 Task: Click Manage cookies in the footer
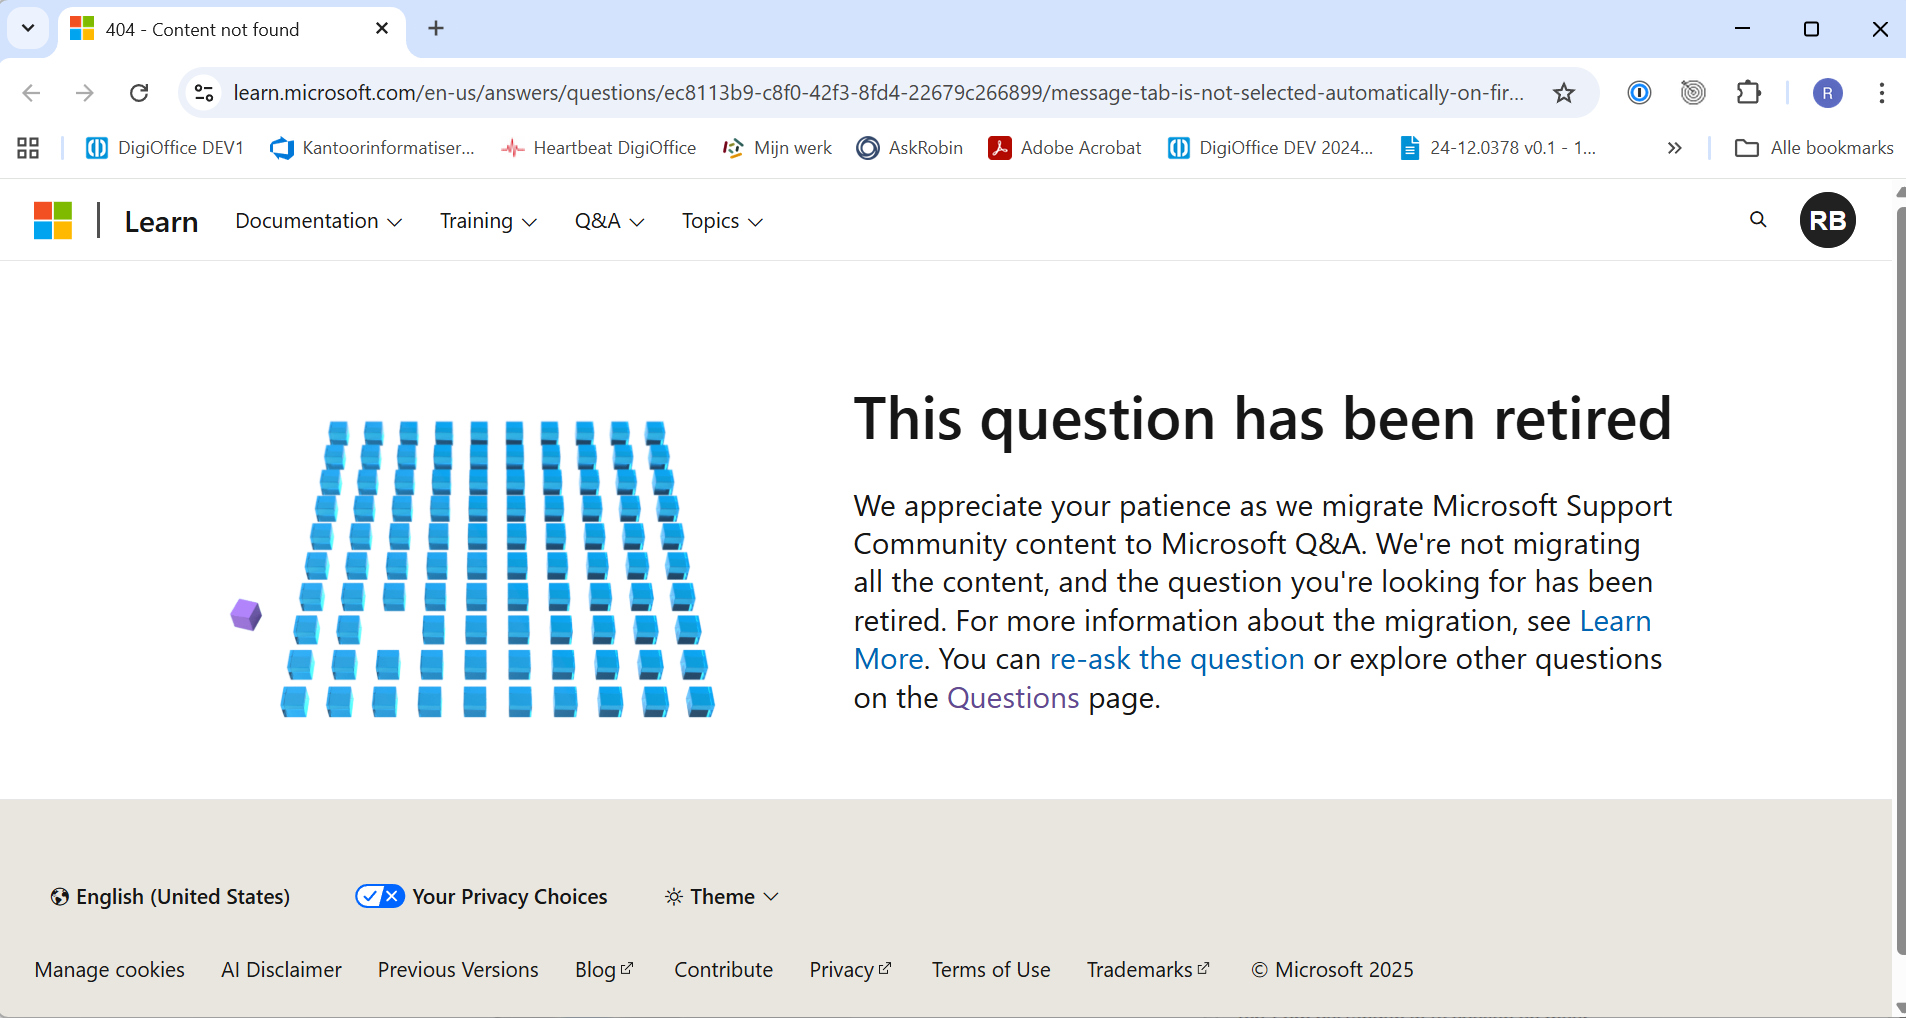[110, 969]
